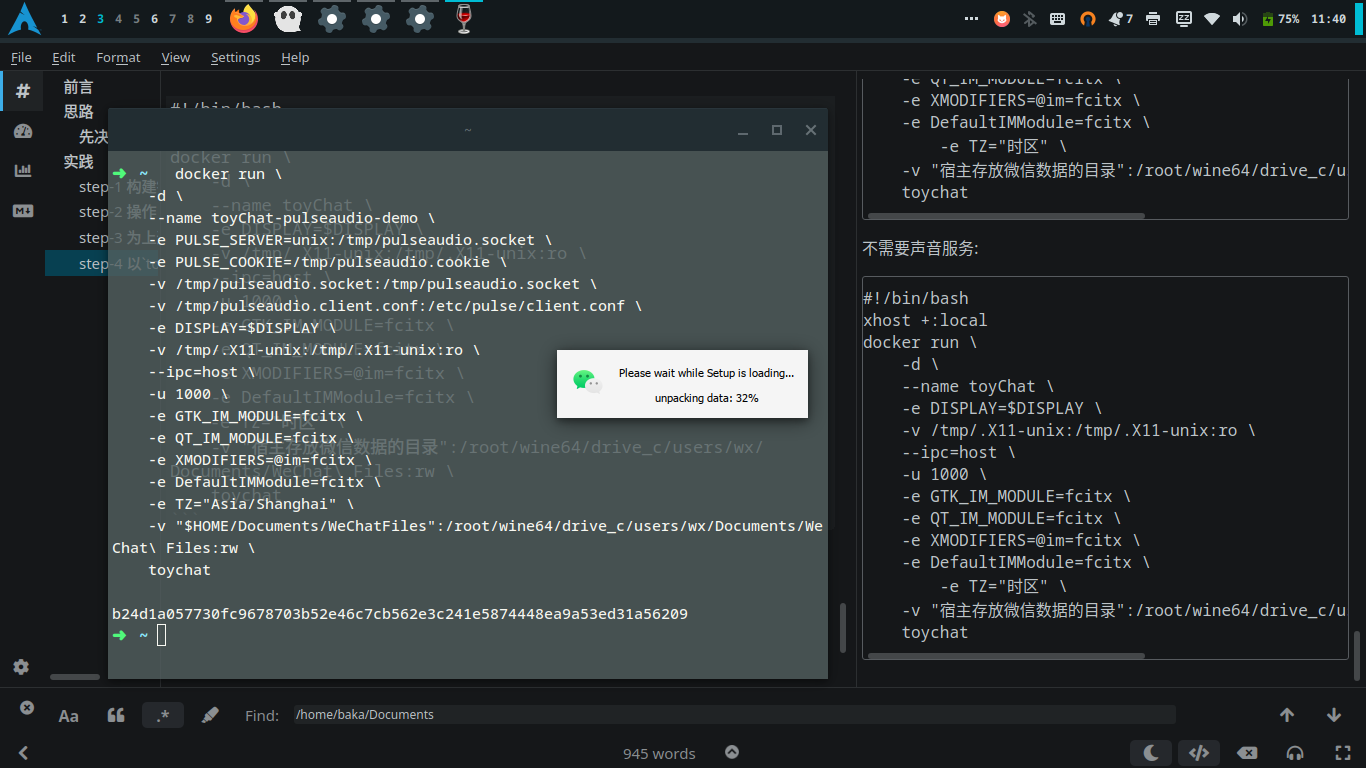
Task: Click the highlight marker icon in find bar
Action: (x=210, y=715)
